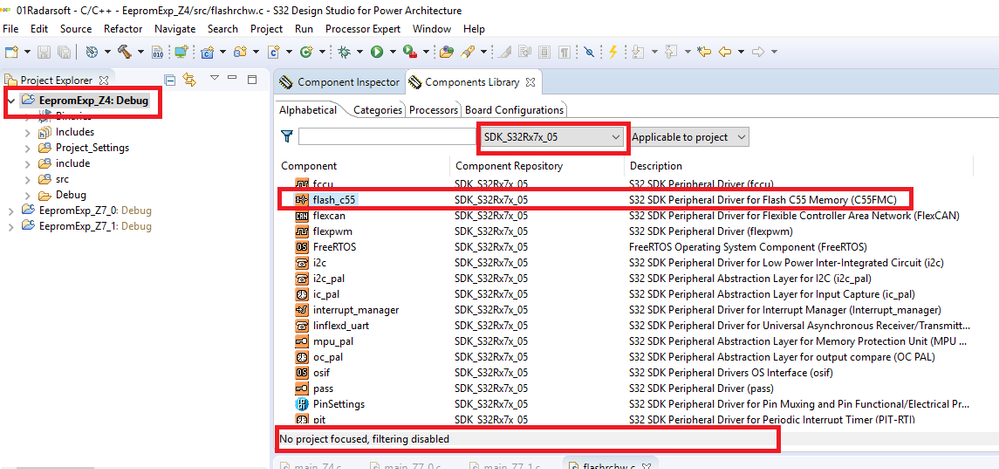Screen dimensions: 999x469
Task: Open the Navigate menu
Action: click(x=175, y=29)
